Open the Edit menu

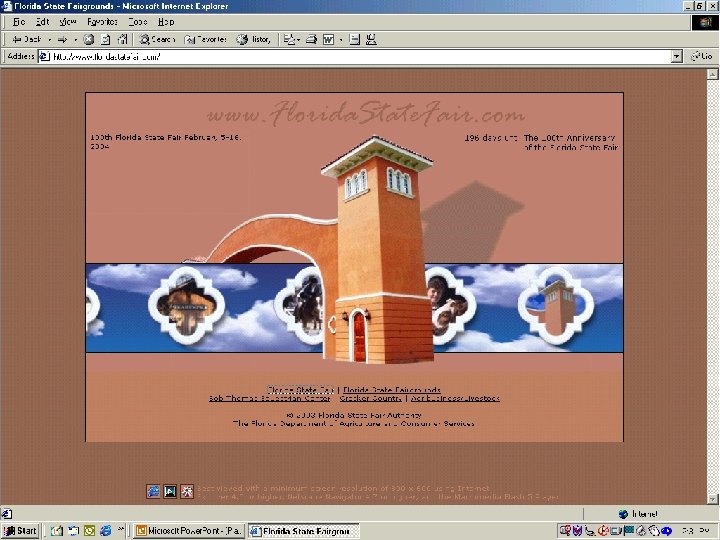pos(42,22)
